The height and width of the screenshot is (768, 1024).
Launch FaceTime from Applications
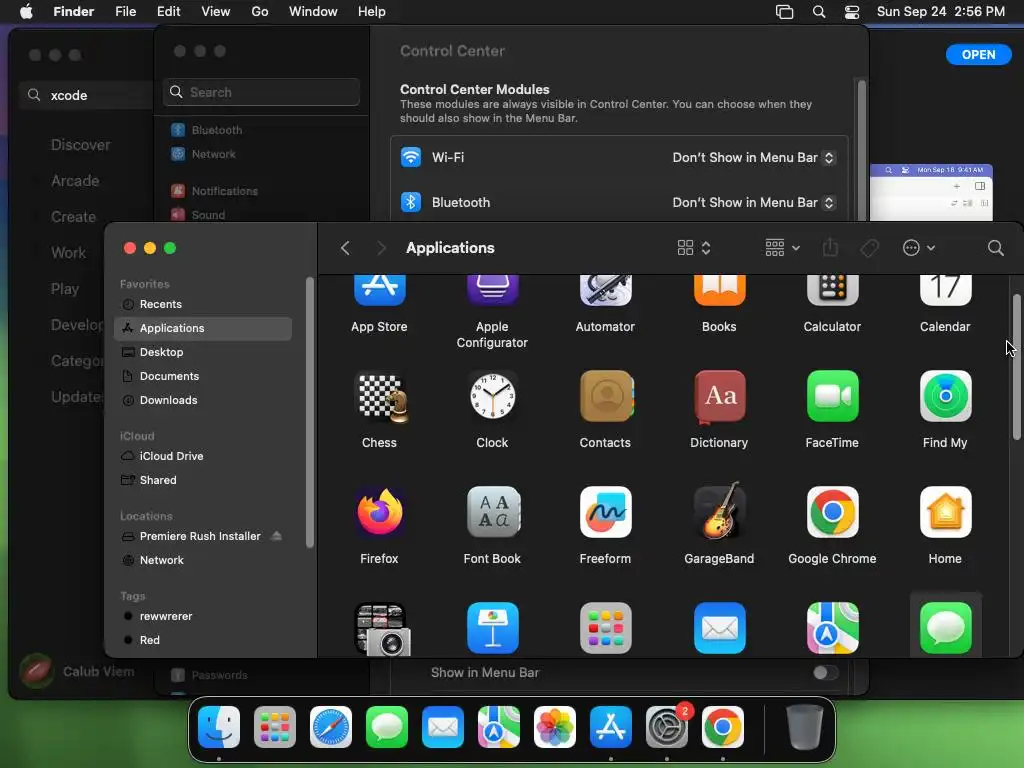coord(832,396)
